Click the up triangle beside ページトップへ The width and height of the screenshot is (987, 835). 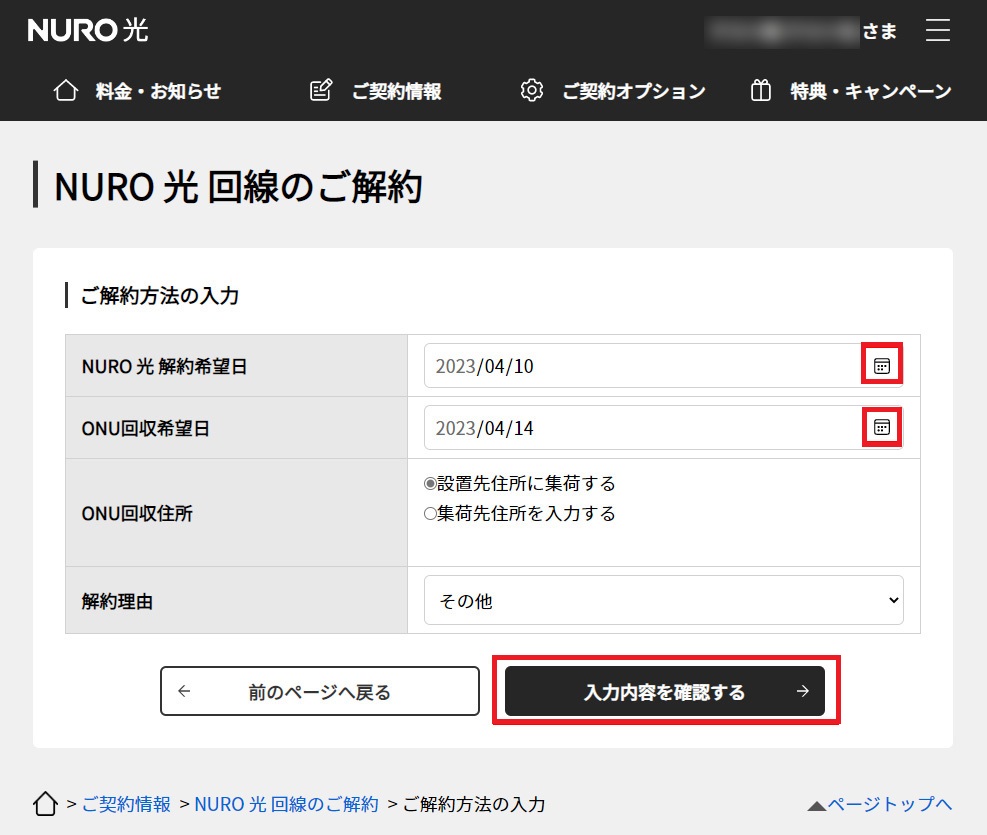click(x=816, y=805)
